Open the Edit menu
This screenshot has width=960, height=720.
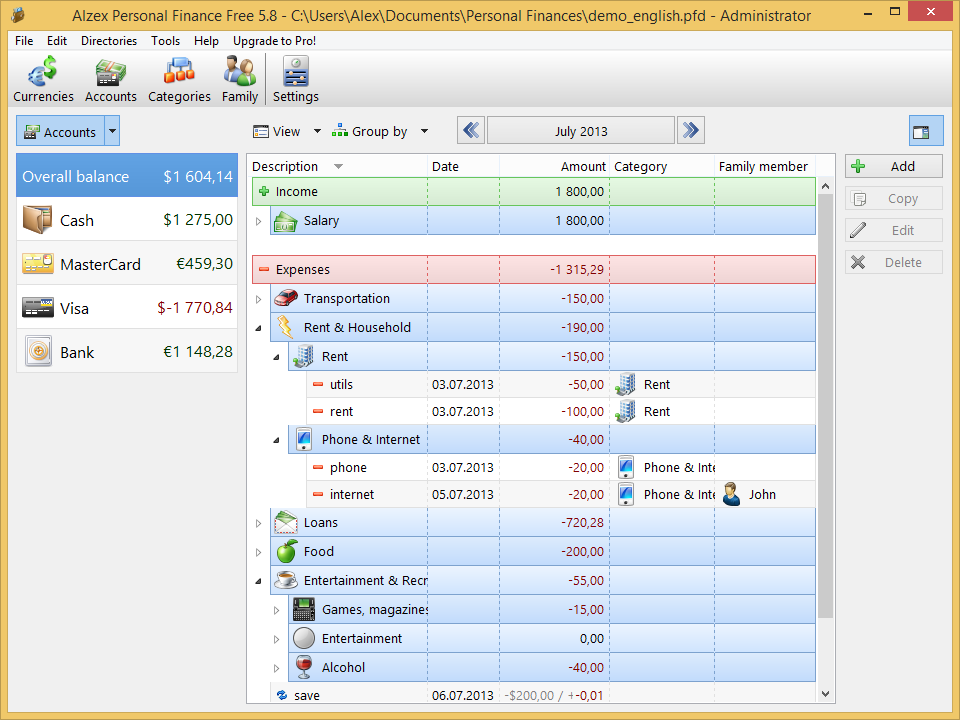57,40
